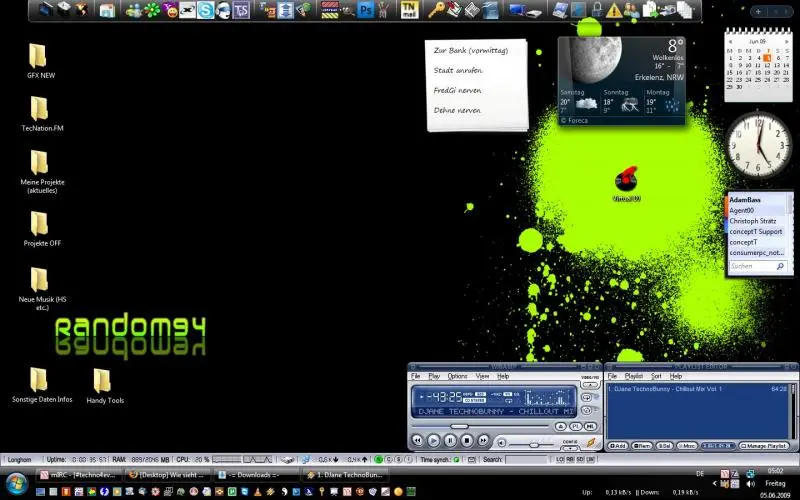Screen dimensions: 800x500
Task: Click the Suchen search field
Action: [x=750, y=267]
